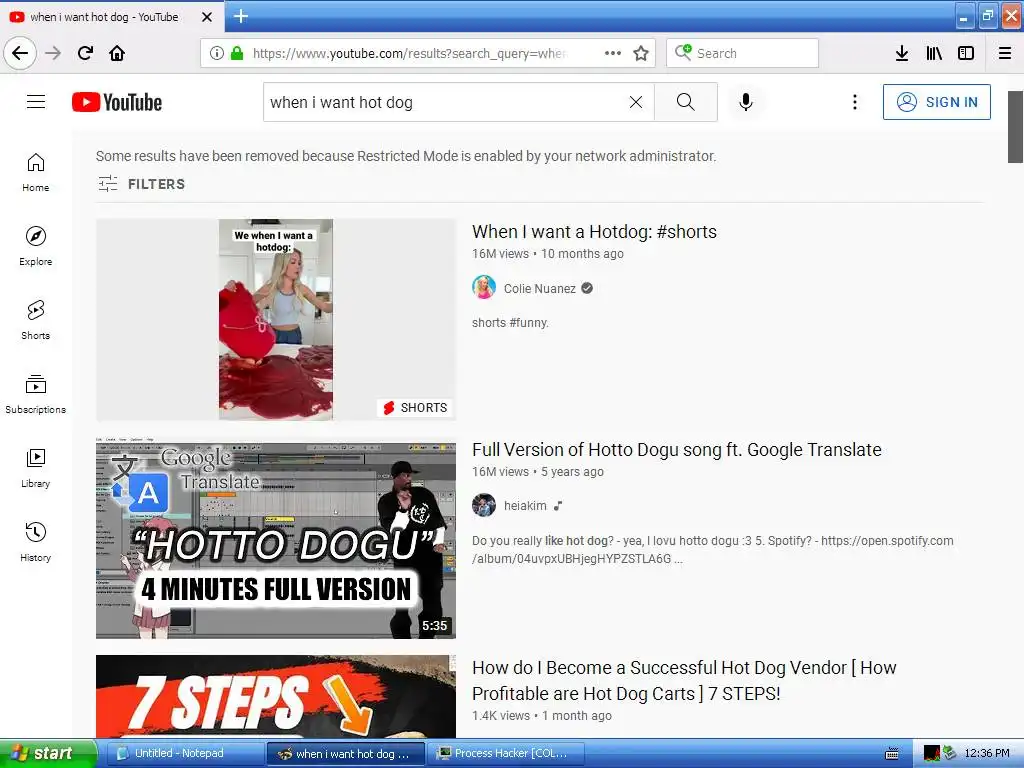The height and width of the screenshot is (768, 1024).
Task: Click '16M views • 10 months ago' text
Action: [x=548, y=254]
